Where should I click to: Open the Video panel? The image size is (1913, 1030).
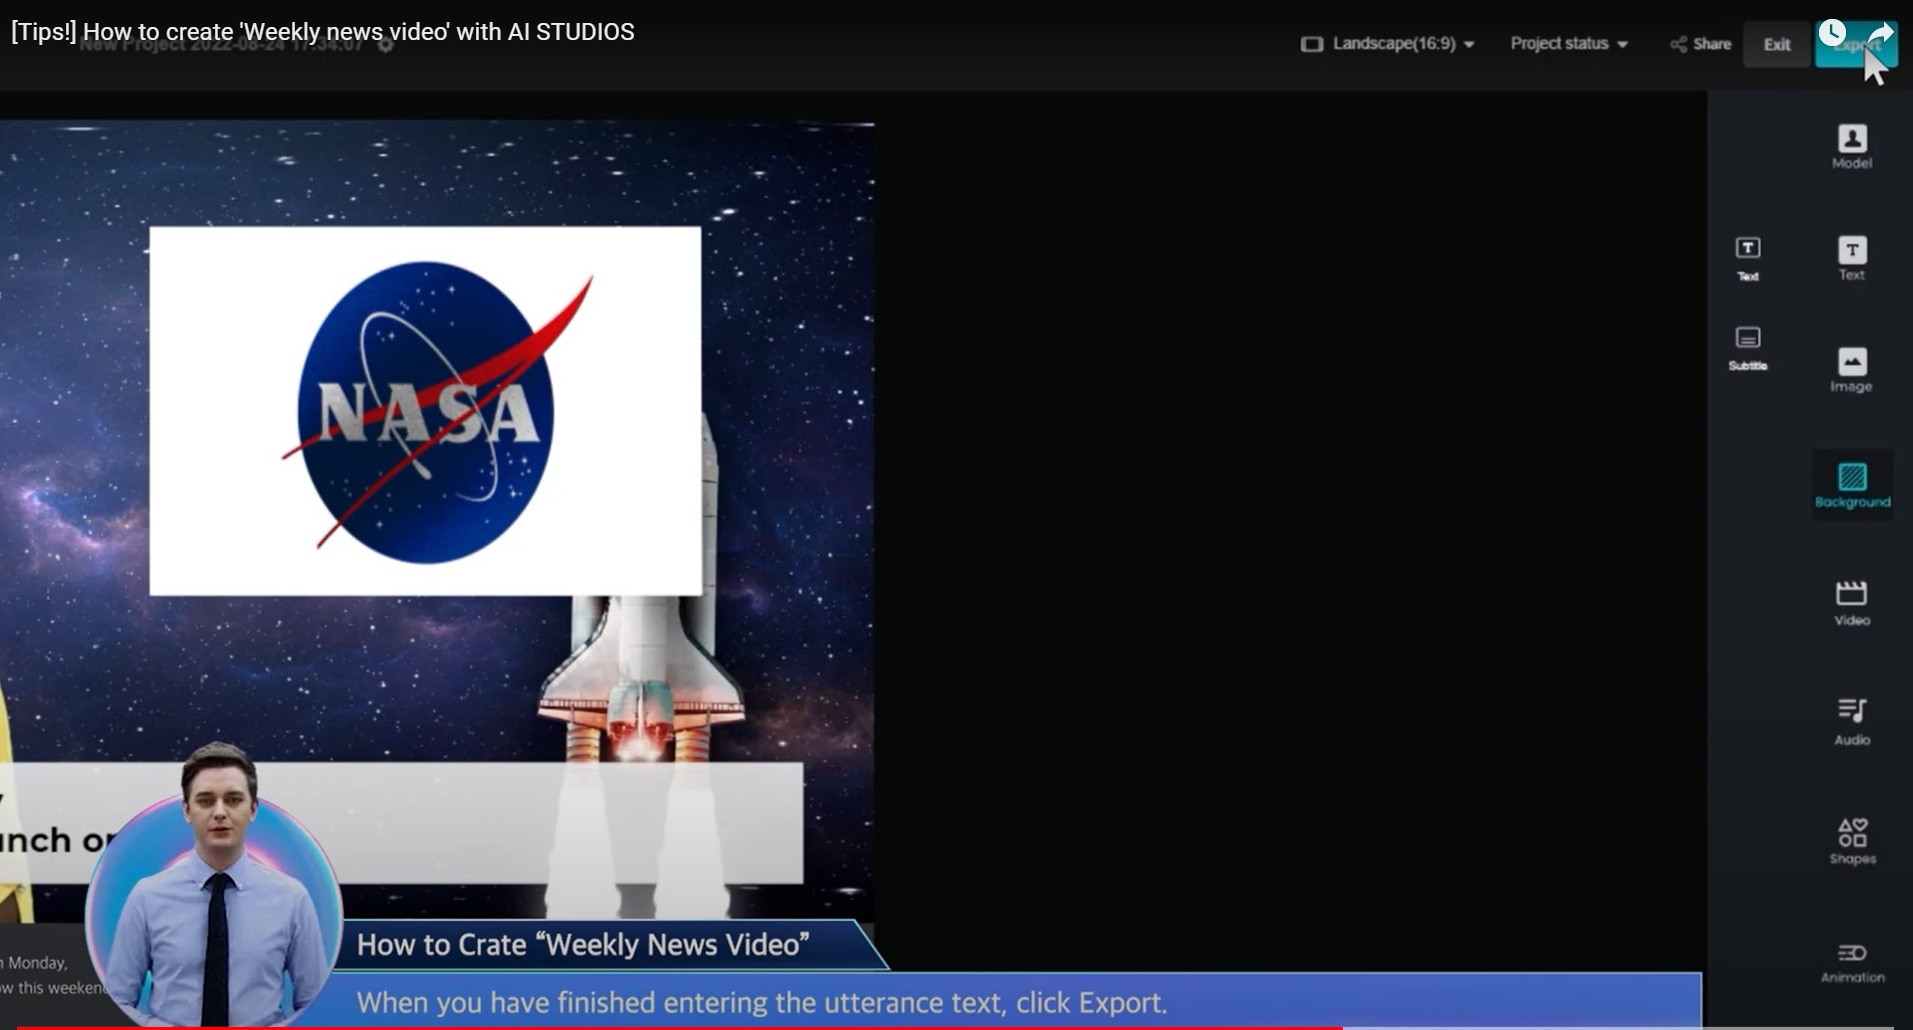pos(1851,603)
